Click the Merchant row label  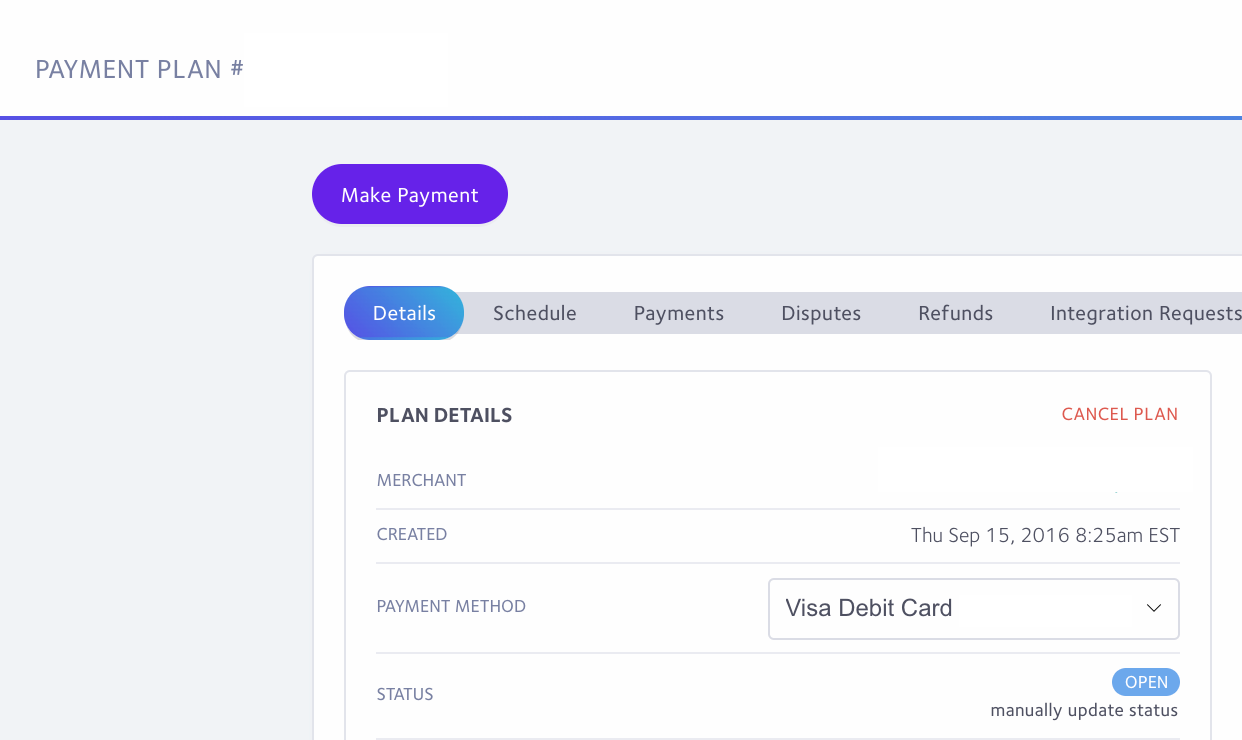[x=421, y=480]
